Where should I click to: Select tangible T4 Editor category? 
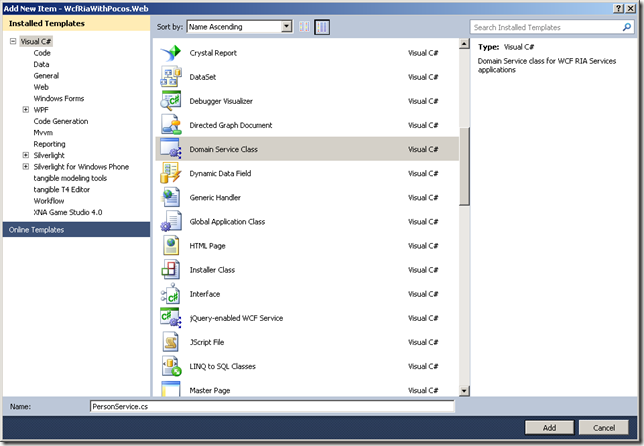pyautogui.click(x=62, y=189)
